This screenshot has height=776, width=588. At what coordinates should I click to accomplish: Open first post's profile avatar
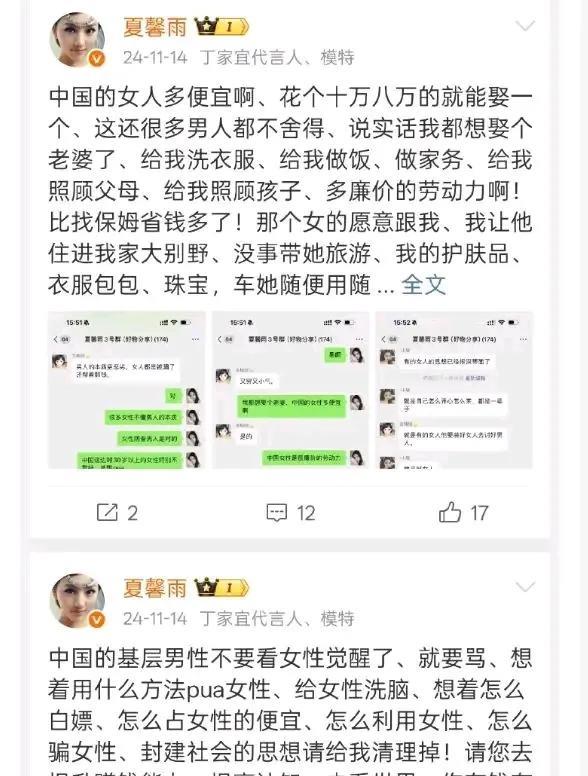[x=77, y=40]
